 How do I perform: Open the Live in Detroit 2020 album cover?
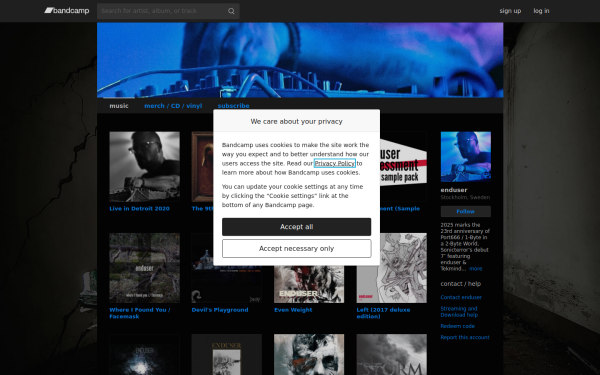(144, 166)
